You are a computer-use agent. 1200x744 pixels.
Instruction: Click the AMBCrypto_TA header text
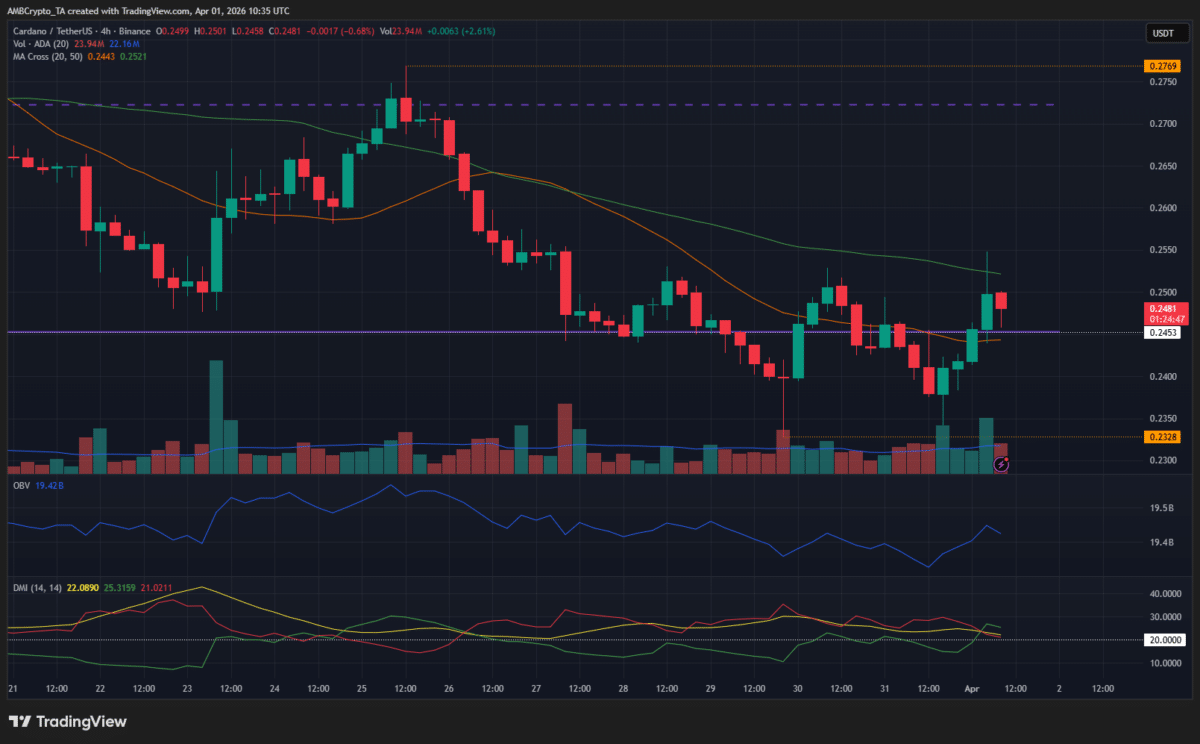[33, 11]
